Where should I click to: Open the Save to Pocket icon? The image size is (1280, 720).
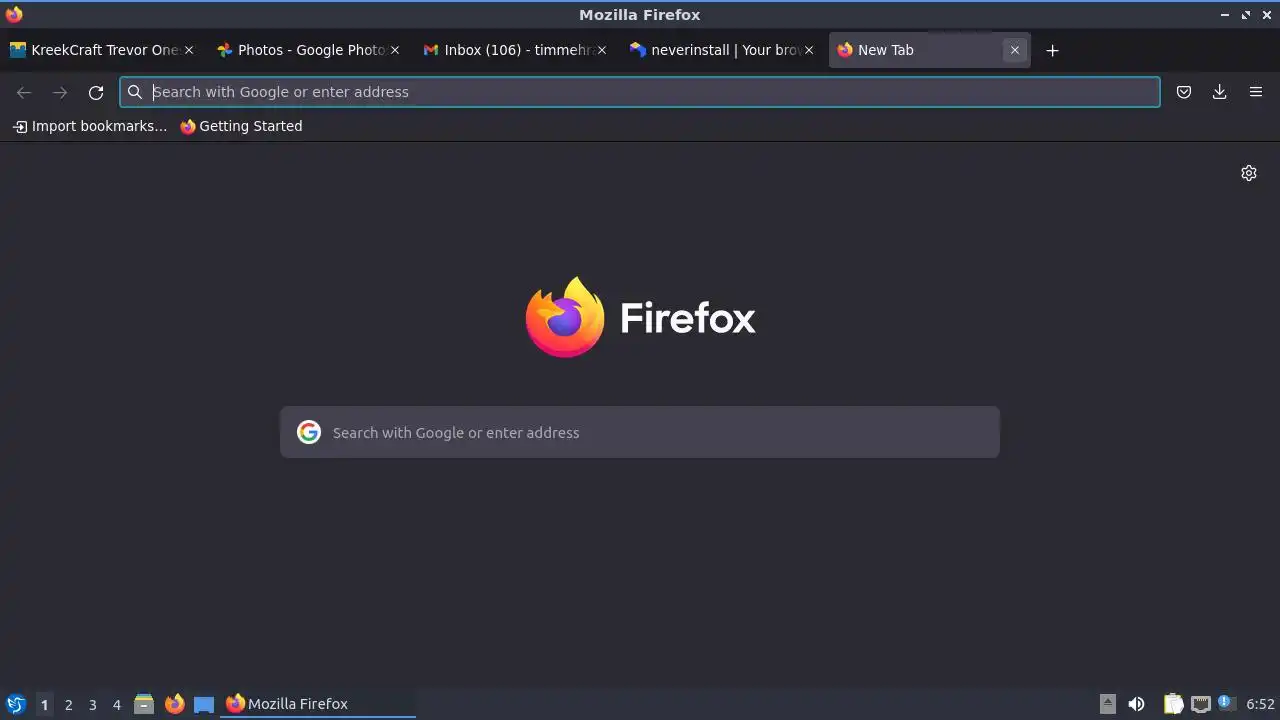(x=1184, y=92)
